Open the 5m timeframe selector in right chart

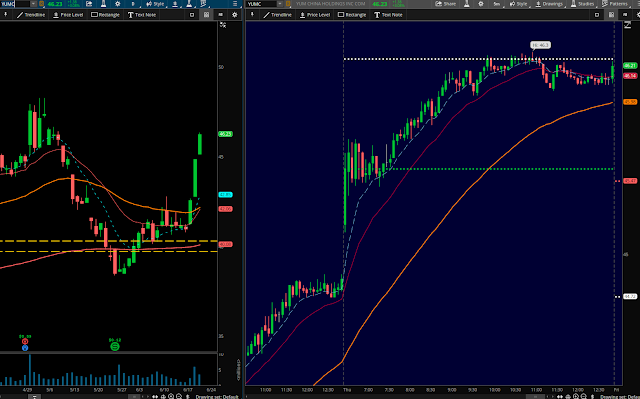tap(497, 4)
